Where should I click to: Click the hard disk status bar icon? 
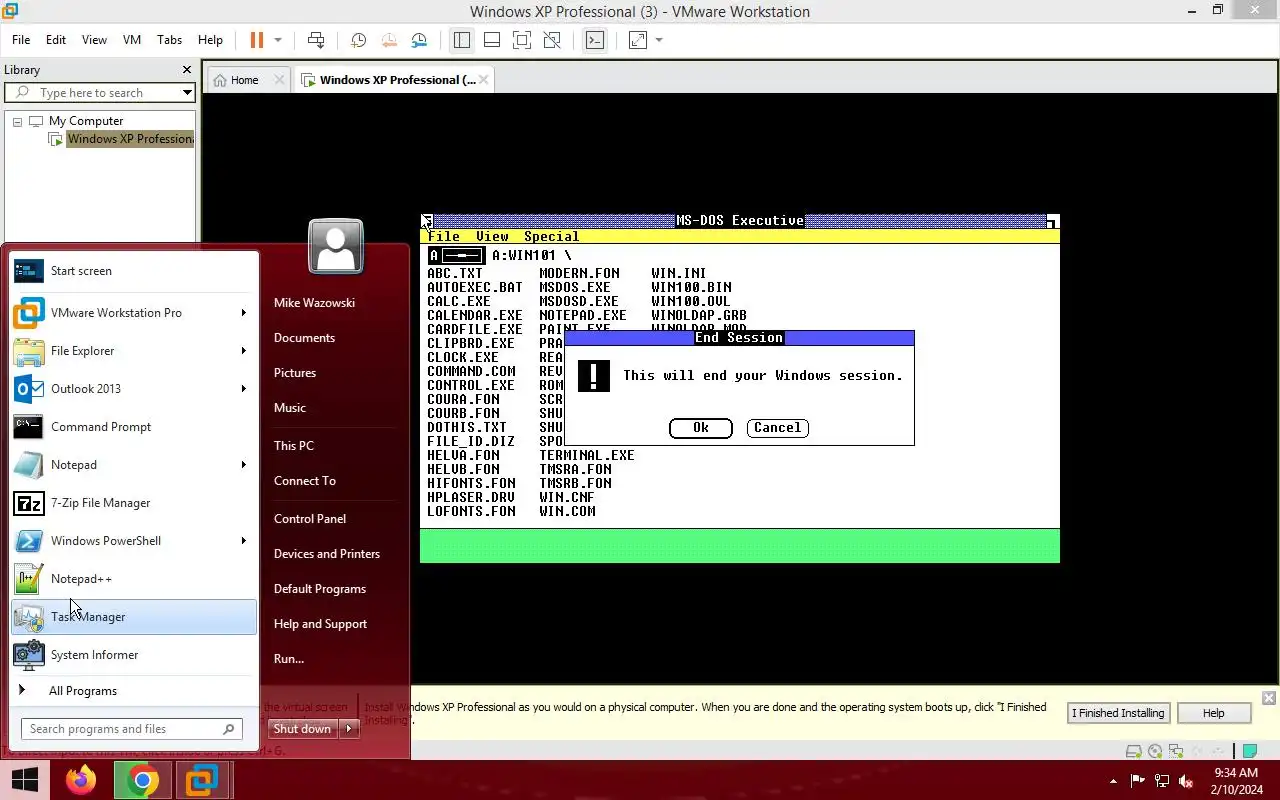point(1133,751)
